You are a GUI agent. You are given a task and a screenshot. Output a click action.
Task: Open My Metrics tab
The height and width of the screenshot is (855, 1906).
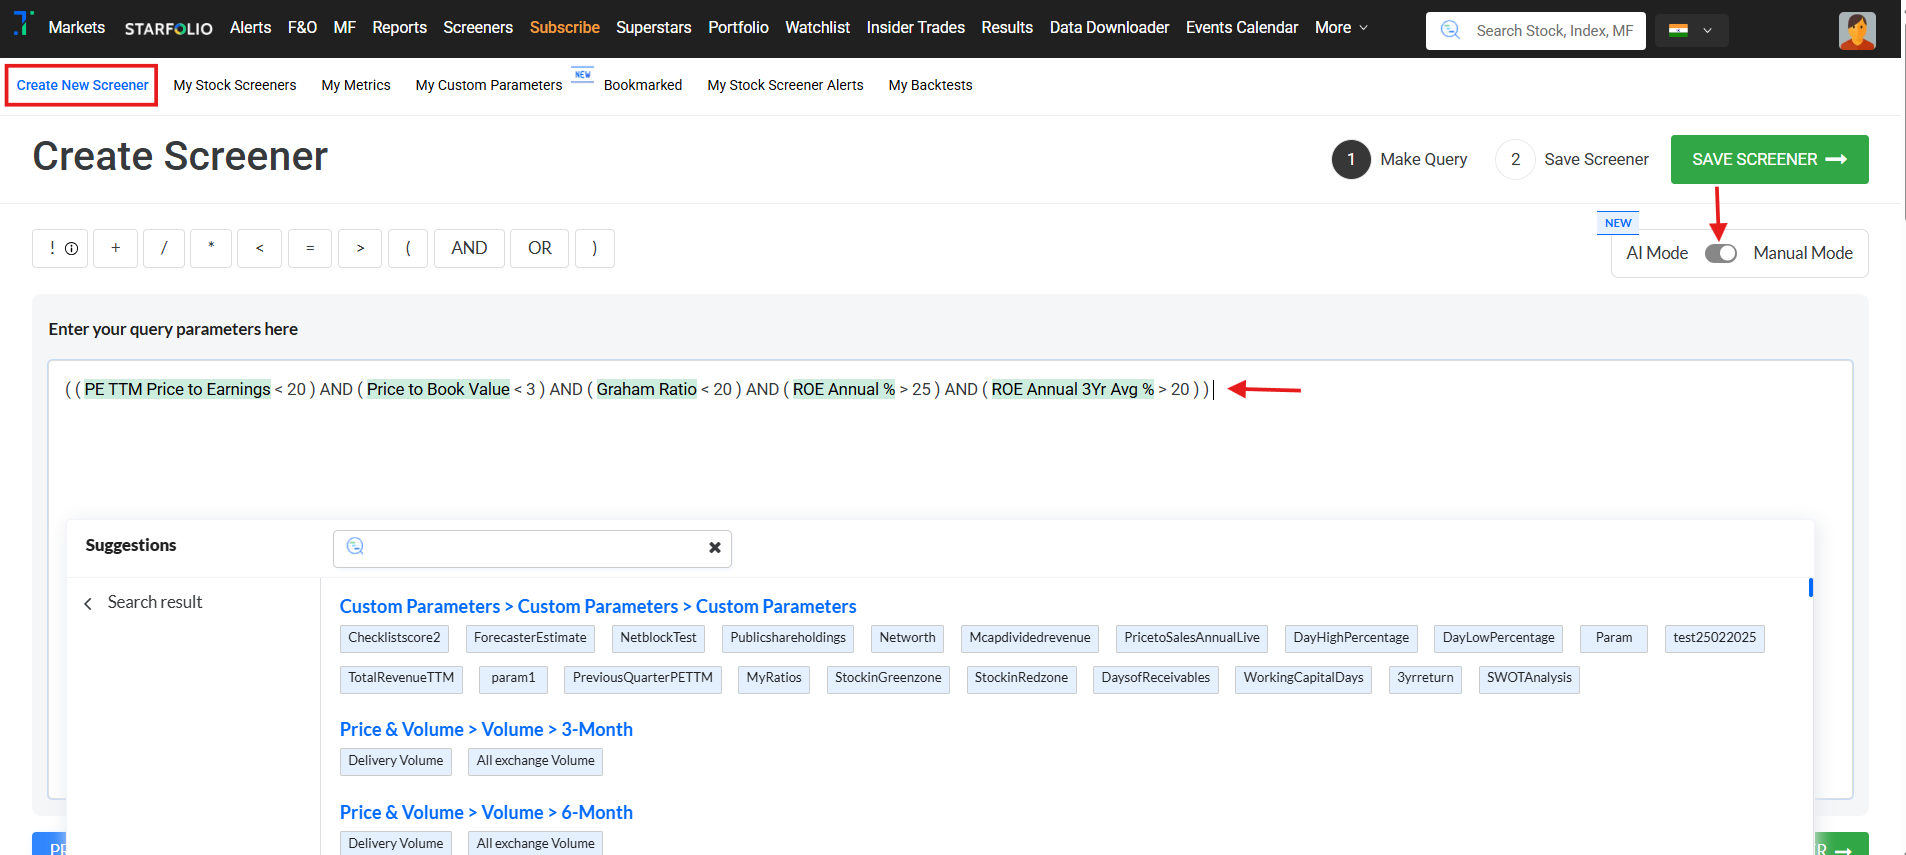pos(356,85)
